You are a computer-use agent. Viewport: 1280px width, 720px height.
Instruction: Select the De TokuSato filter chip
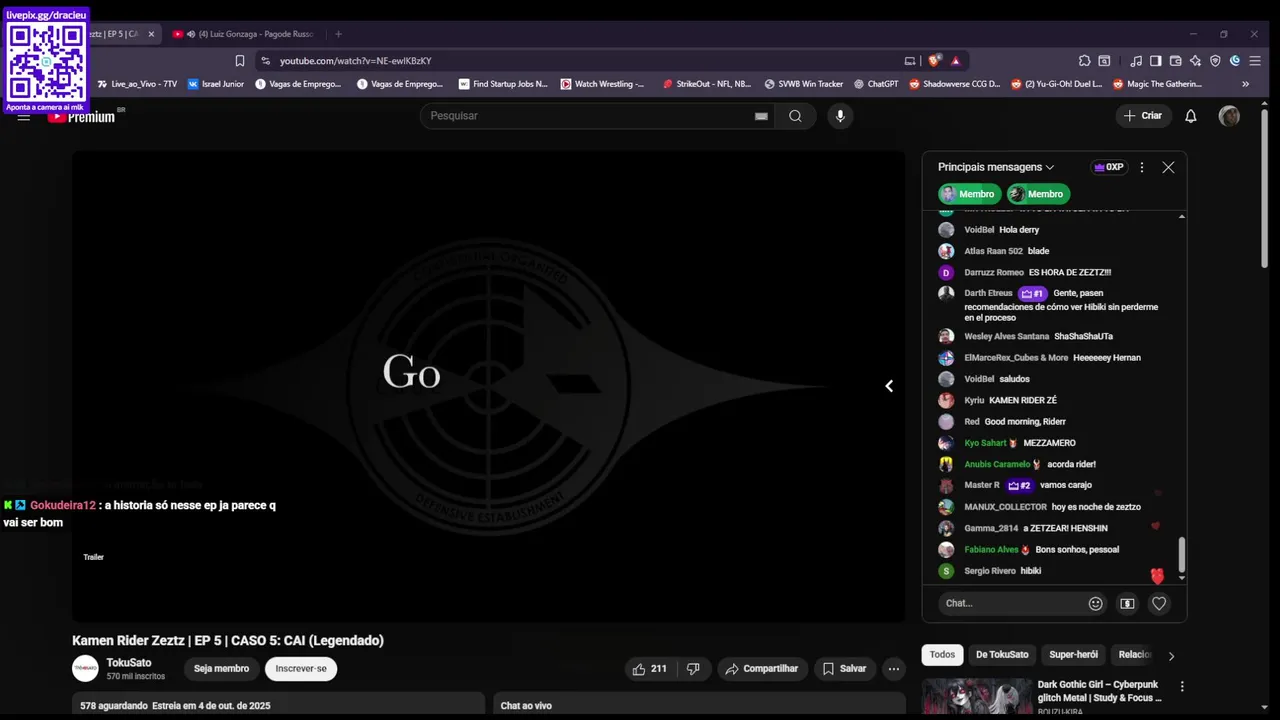[x=1002, y=655]
